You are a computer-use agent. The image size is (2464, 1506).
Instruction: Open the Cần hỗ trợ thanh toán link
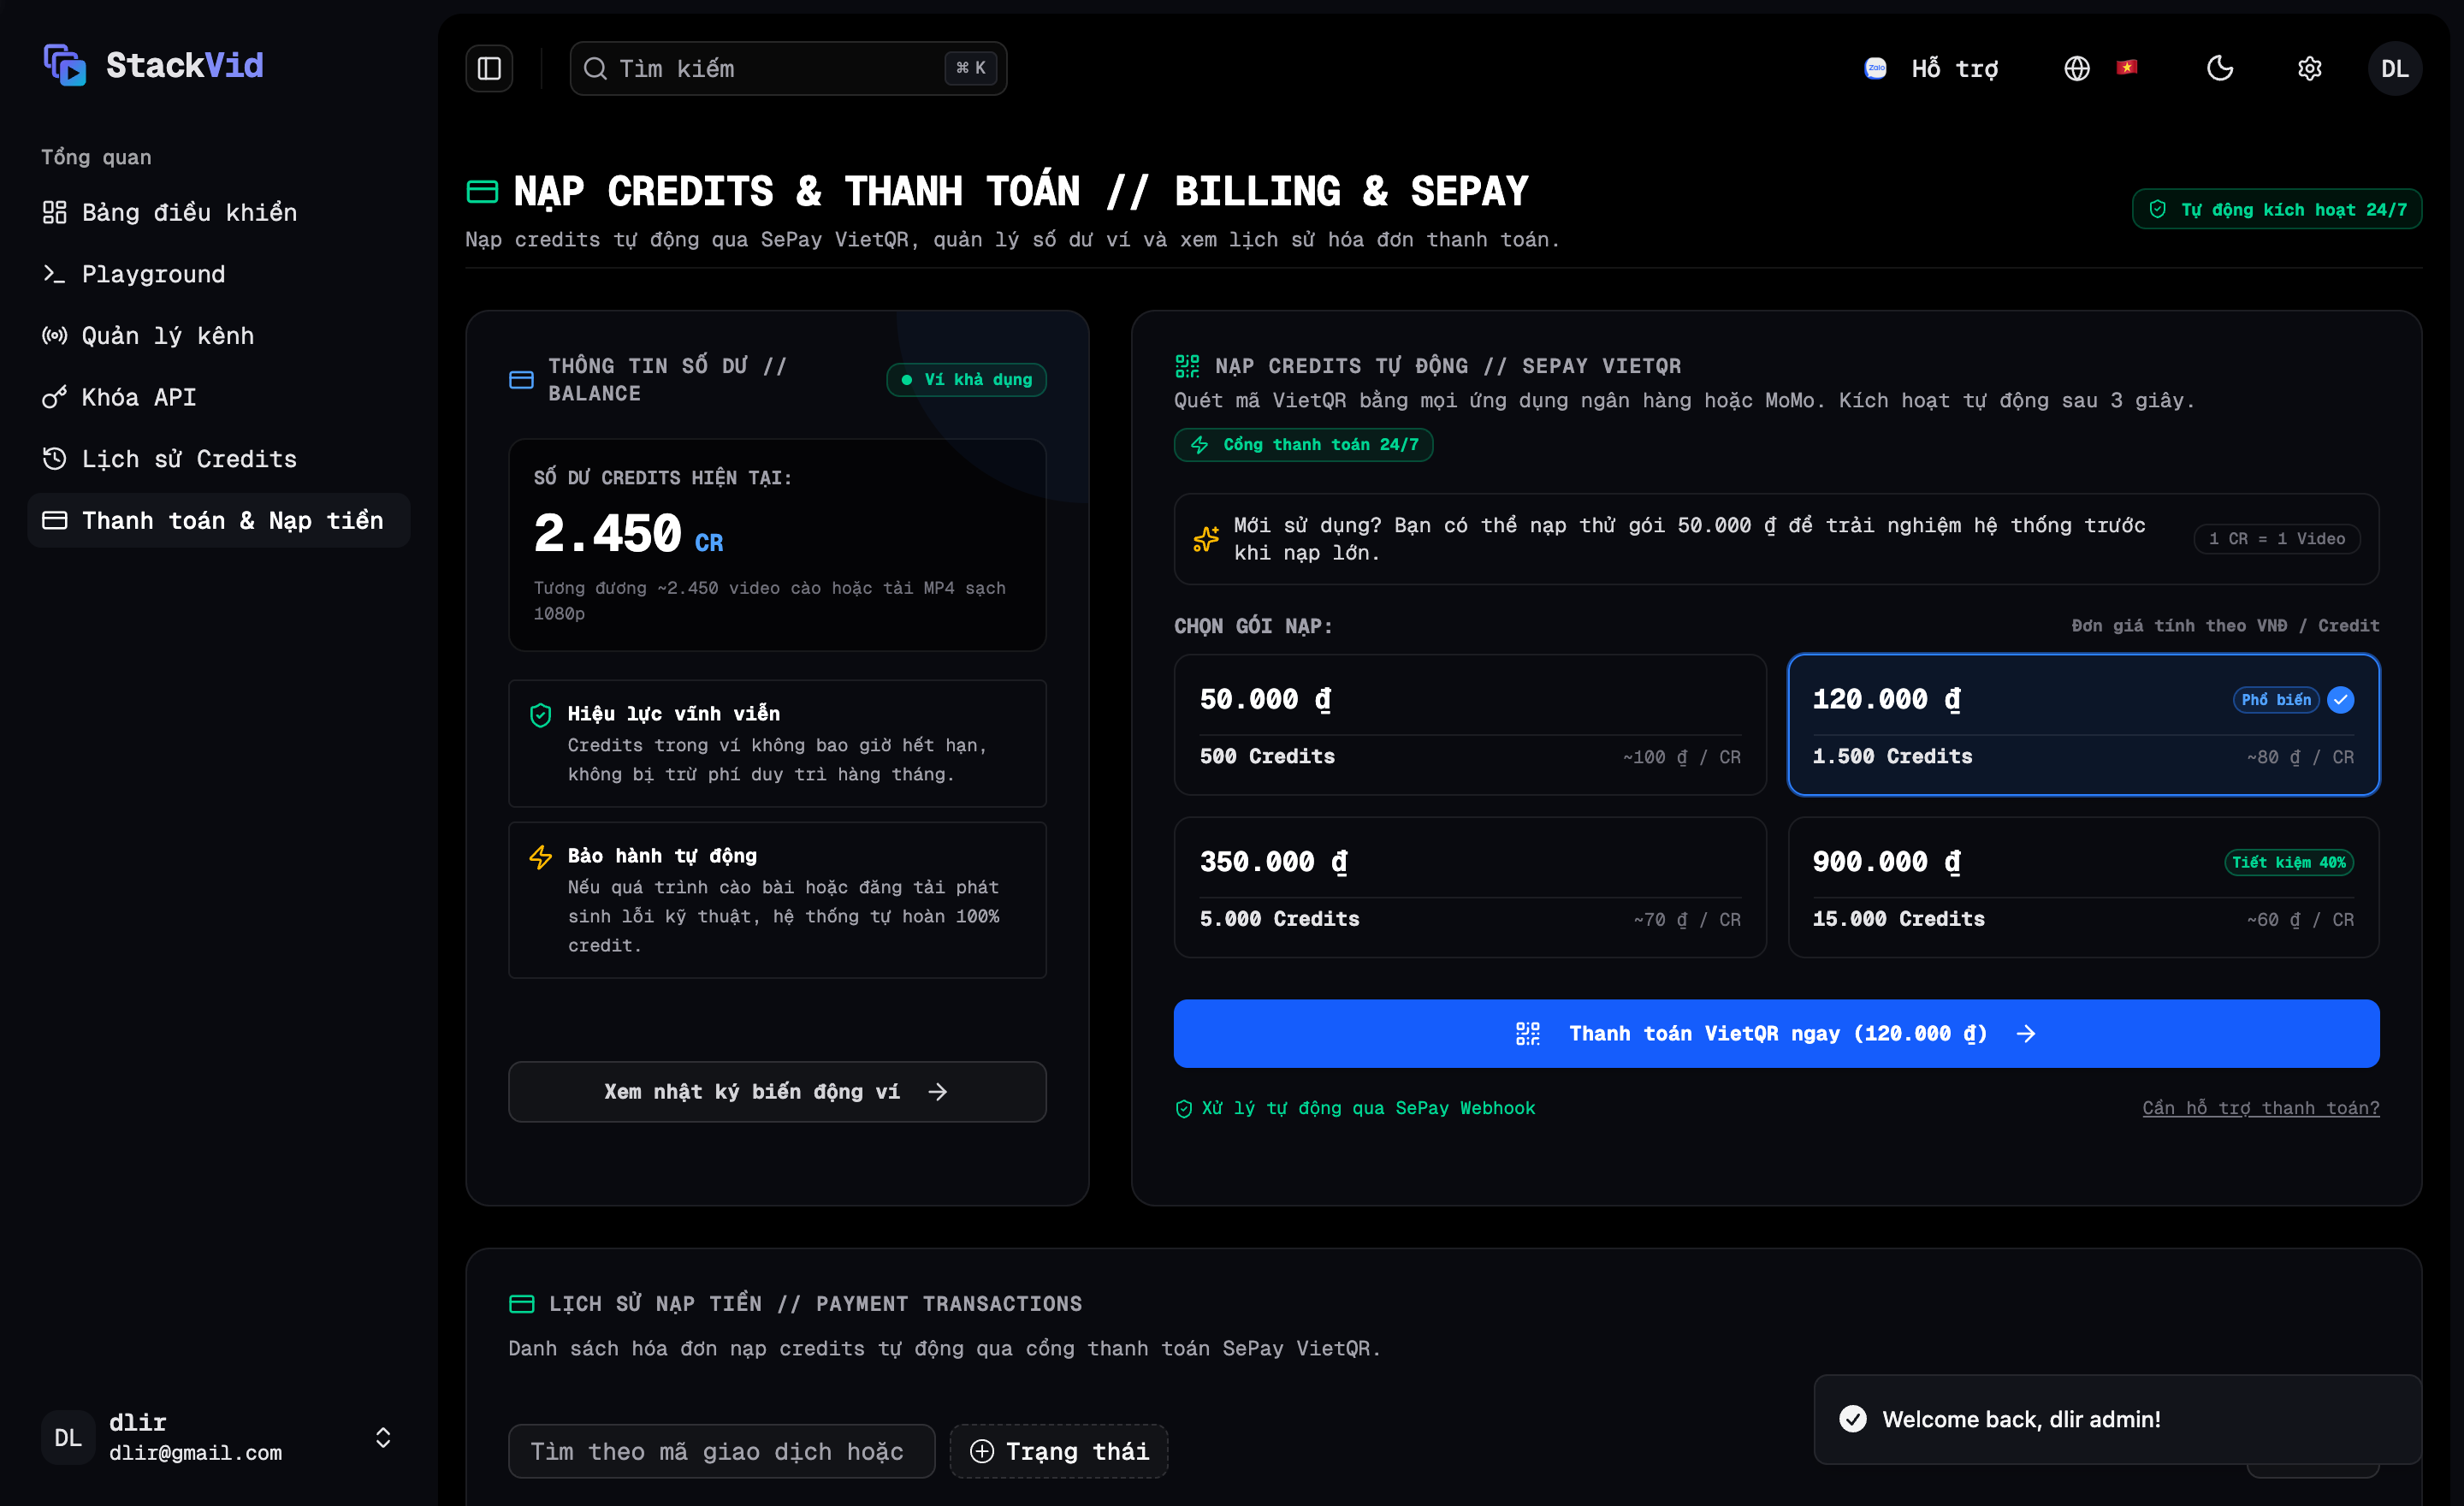point(2260,1108)
